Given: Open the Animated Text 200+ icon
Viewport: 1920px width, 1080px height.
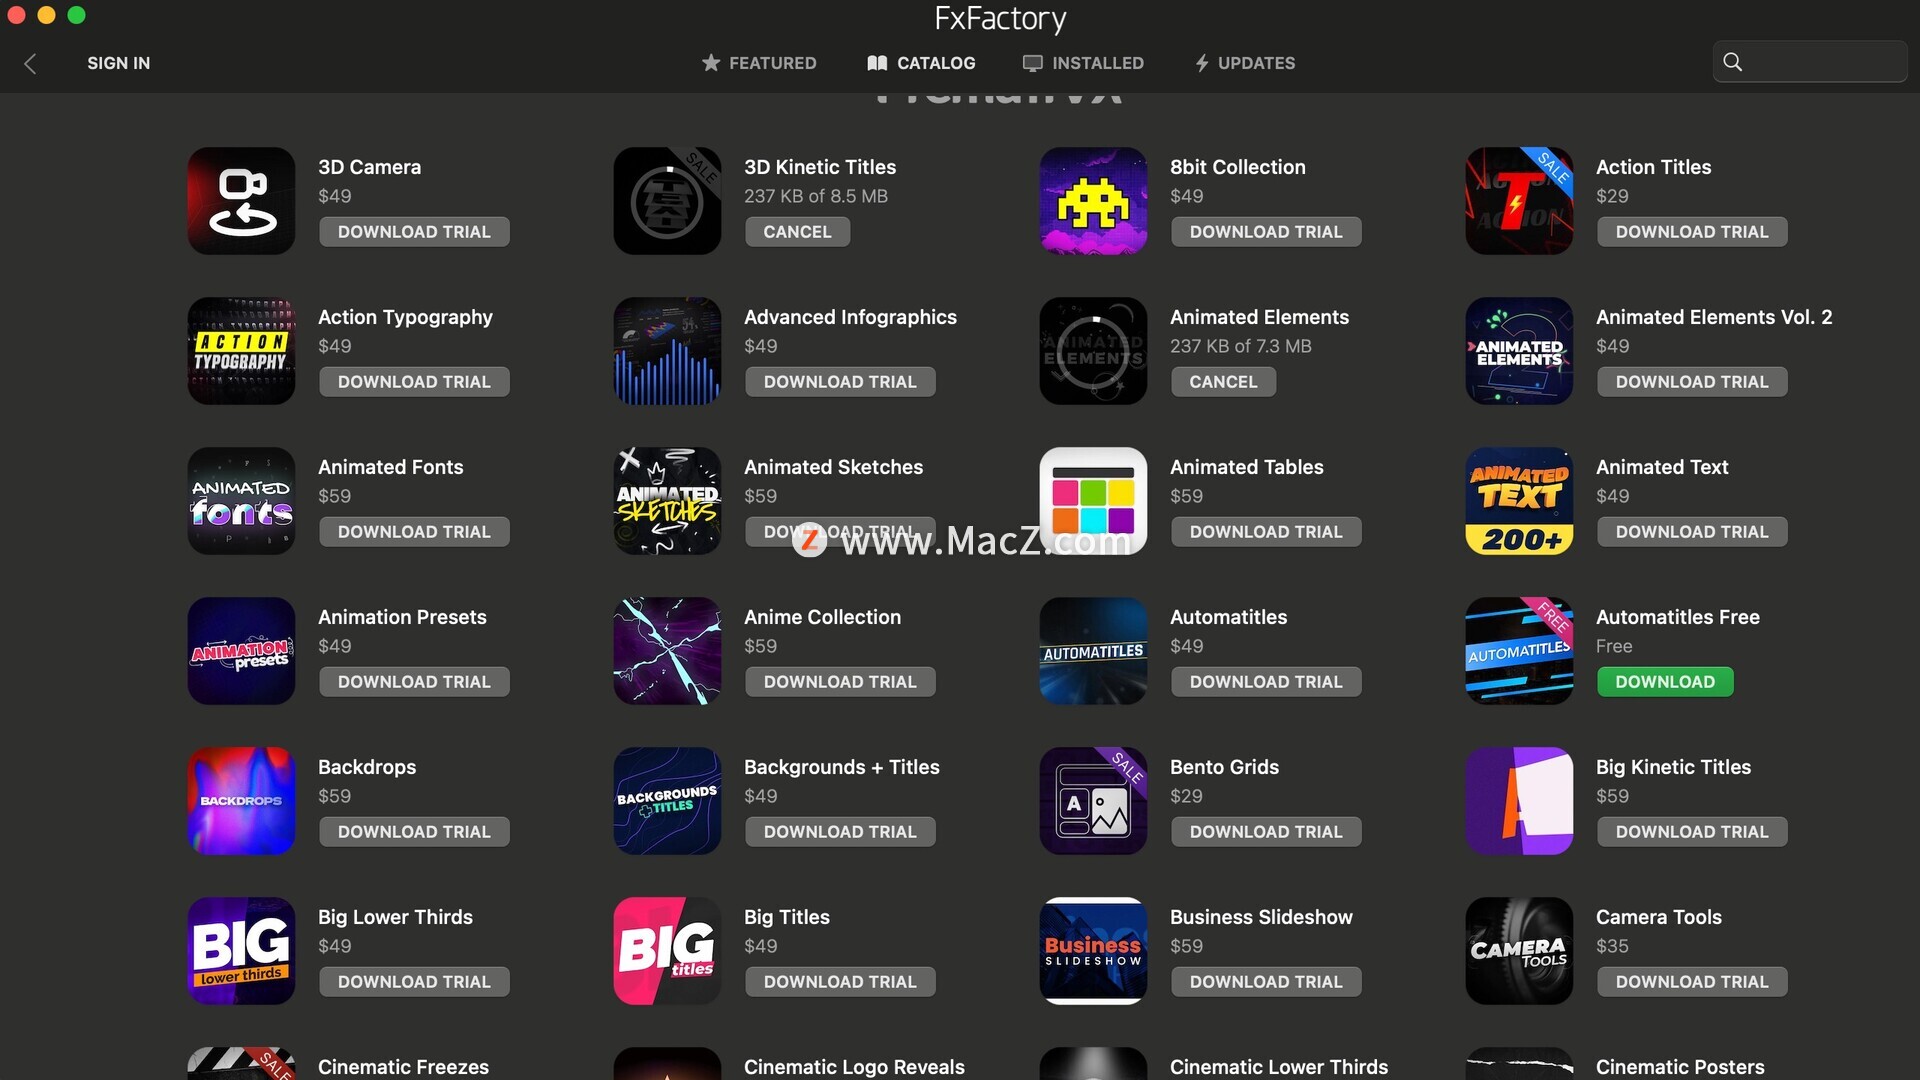Looking at the screenshot, I should point(1519,501).
